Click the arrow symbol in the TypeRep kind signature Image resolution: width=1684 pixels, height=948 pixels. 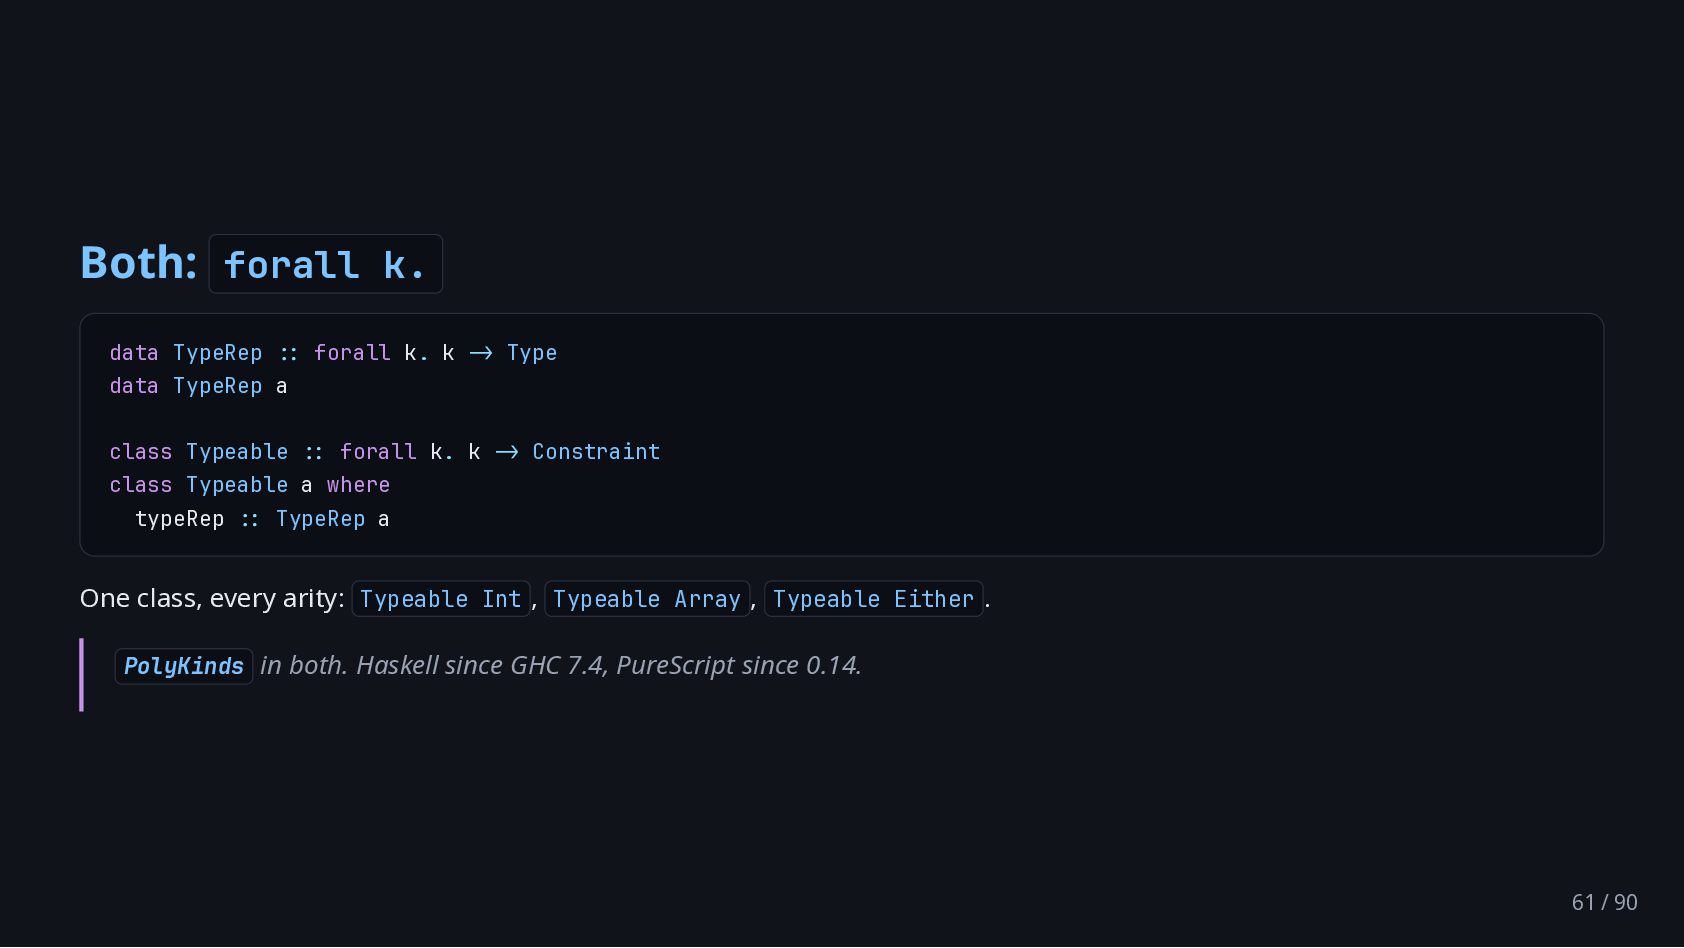click(x=481, y=353)
